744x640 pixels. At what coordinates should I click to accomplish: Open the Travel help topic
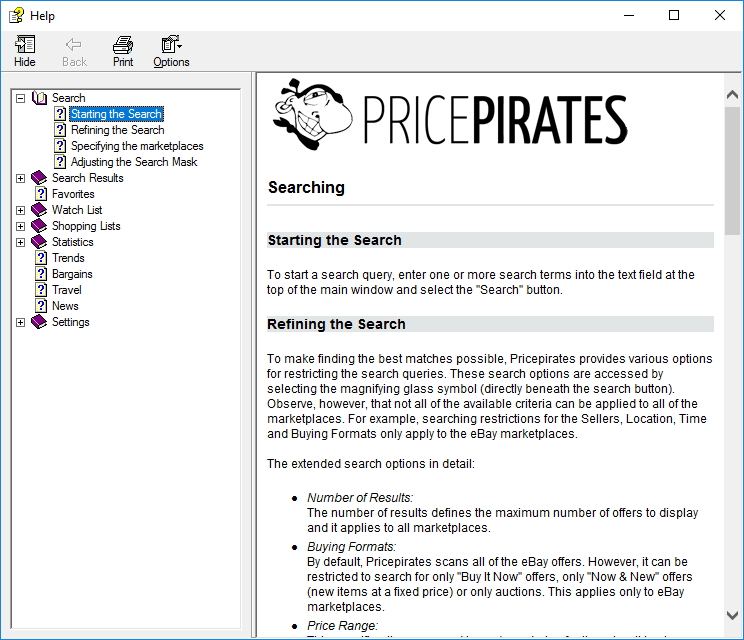point(67,290)
